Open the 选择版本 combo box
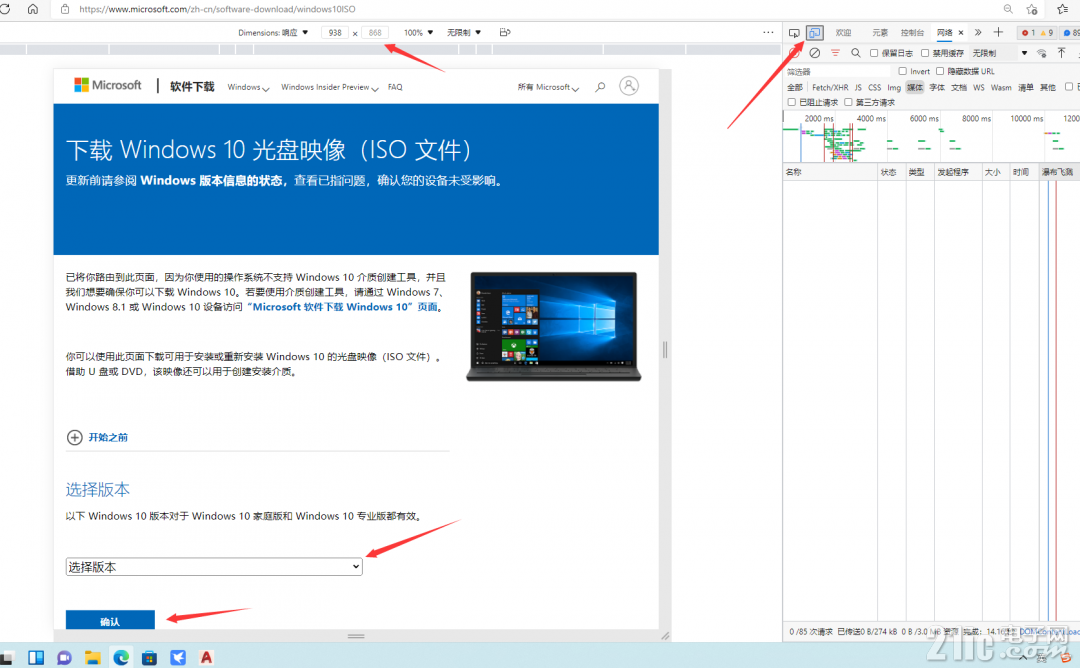The height and width of the screenshot is (668, 1080). point(214,567)
